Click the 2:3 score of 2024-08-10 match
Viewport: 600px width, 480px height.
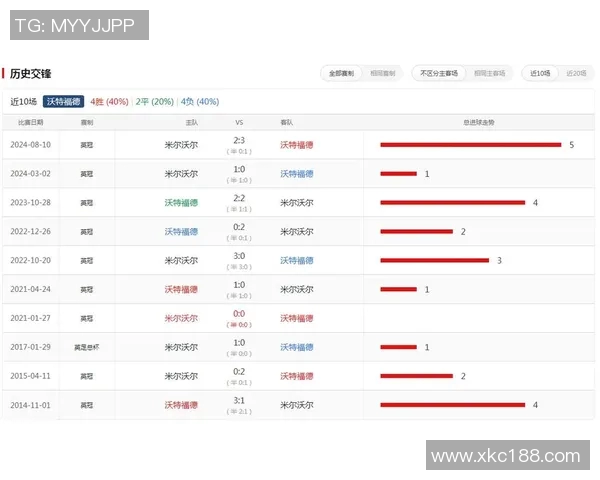[239, 140]
